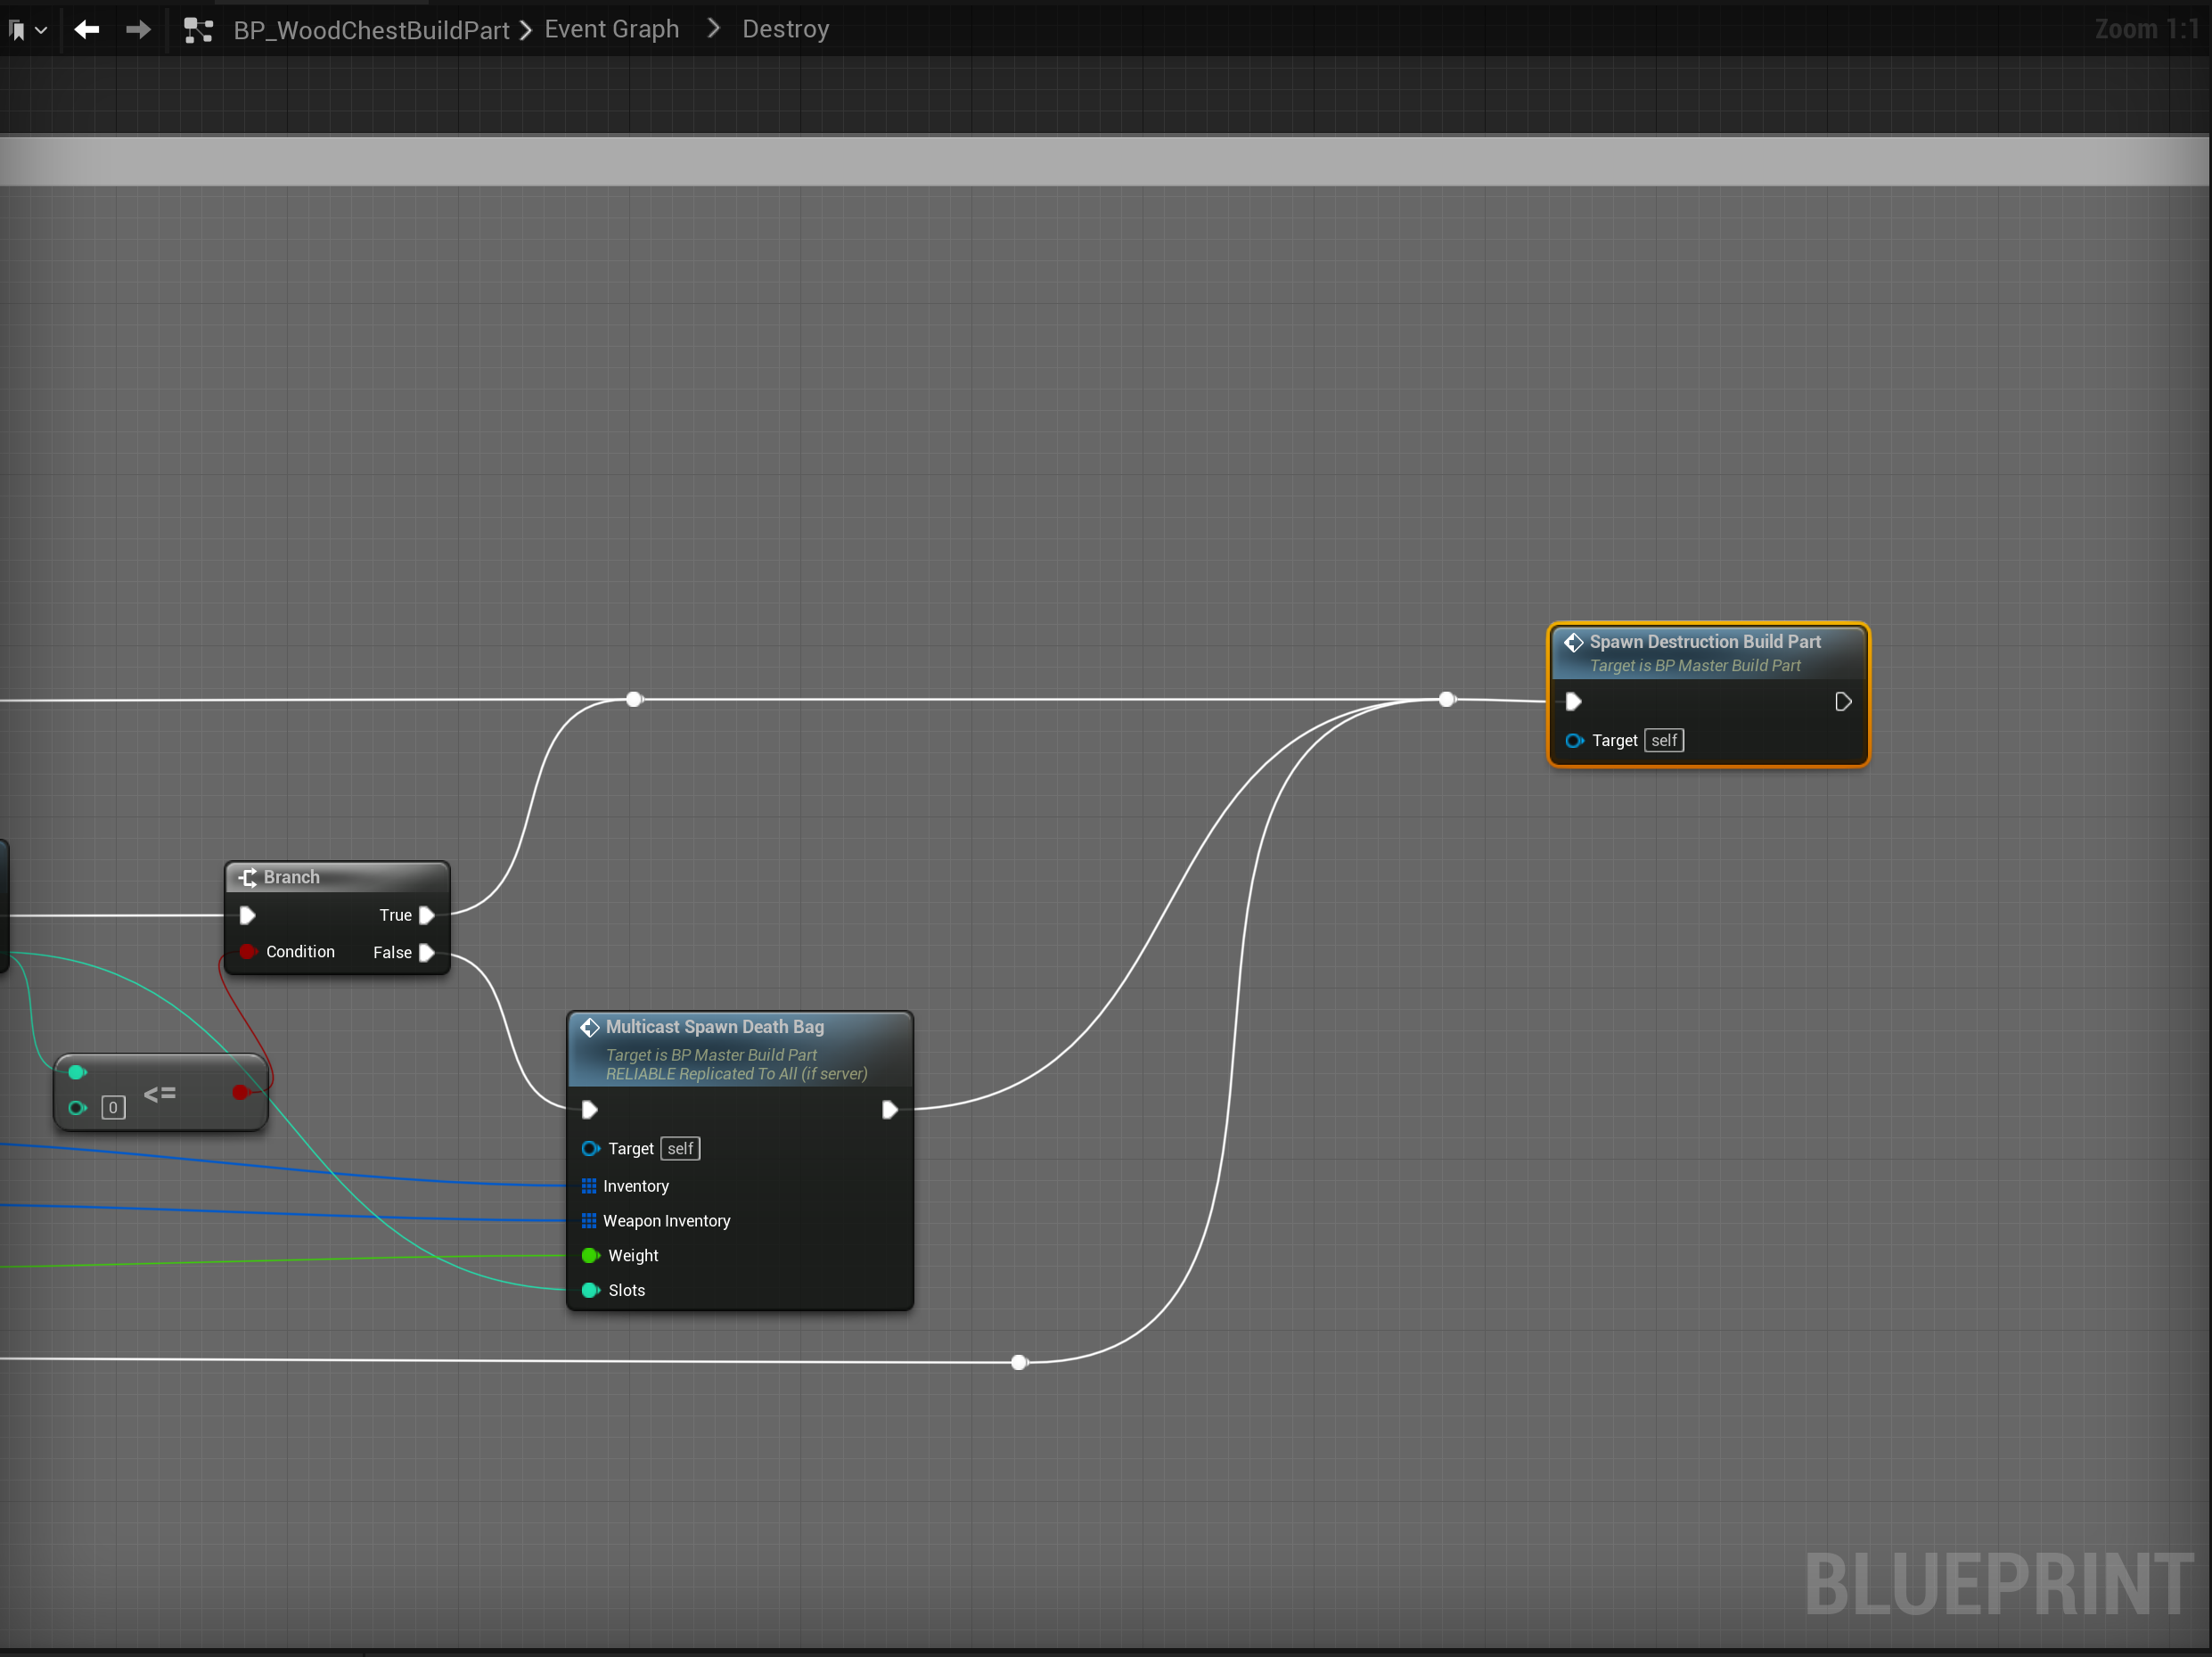Click the Target pin on Spawn Destruction Build Part

[x=1574, y=741]
